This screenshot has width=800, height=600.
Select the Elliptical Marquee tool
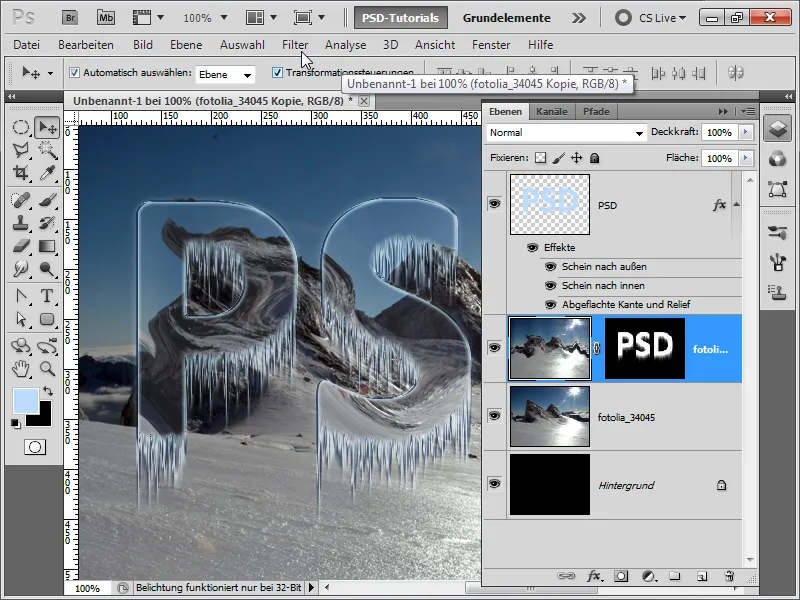click(20, 127)
